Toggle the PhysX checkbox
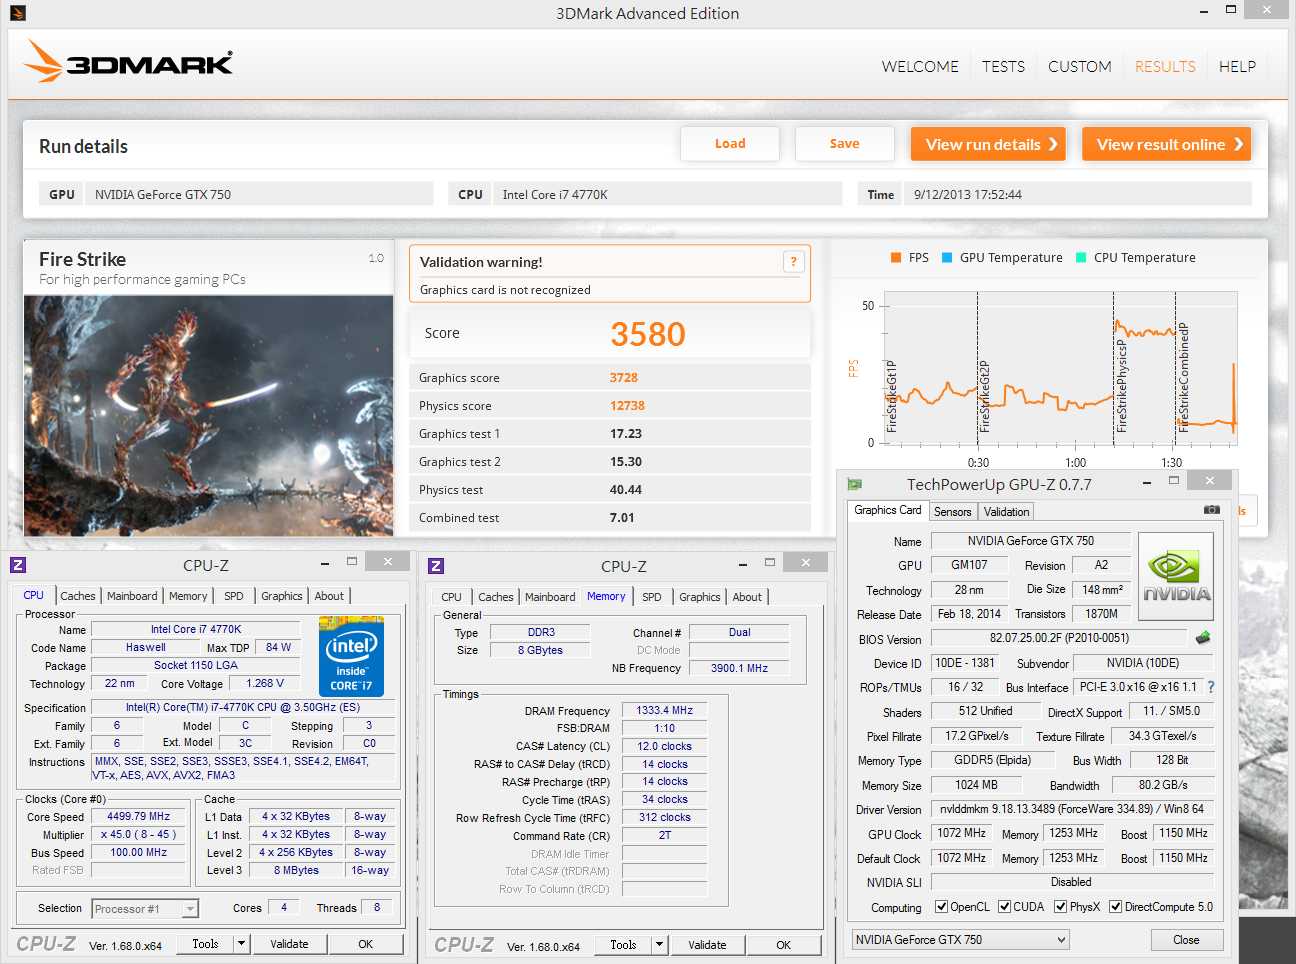This screenshot has width=1296, height=964. [1060, 907]
